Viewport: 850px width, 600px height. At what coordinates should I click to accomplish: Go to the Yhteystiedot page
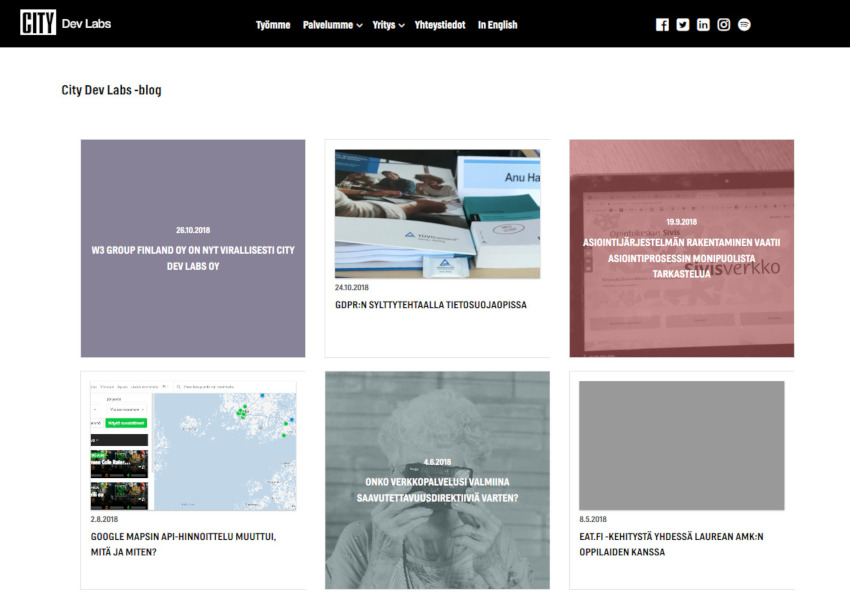click(x=440, y=25)
